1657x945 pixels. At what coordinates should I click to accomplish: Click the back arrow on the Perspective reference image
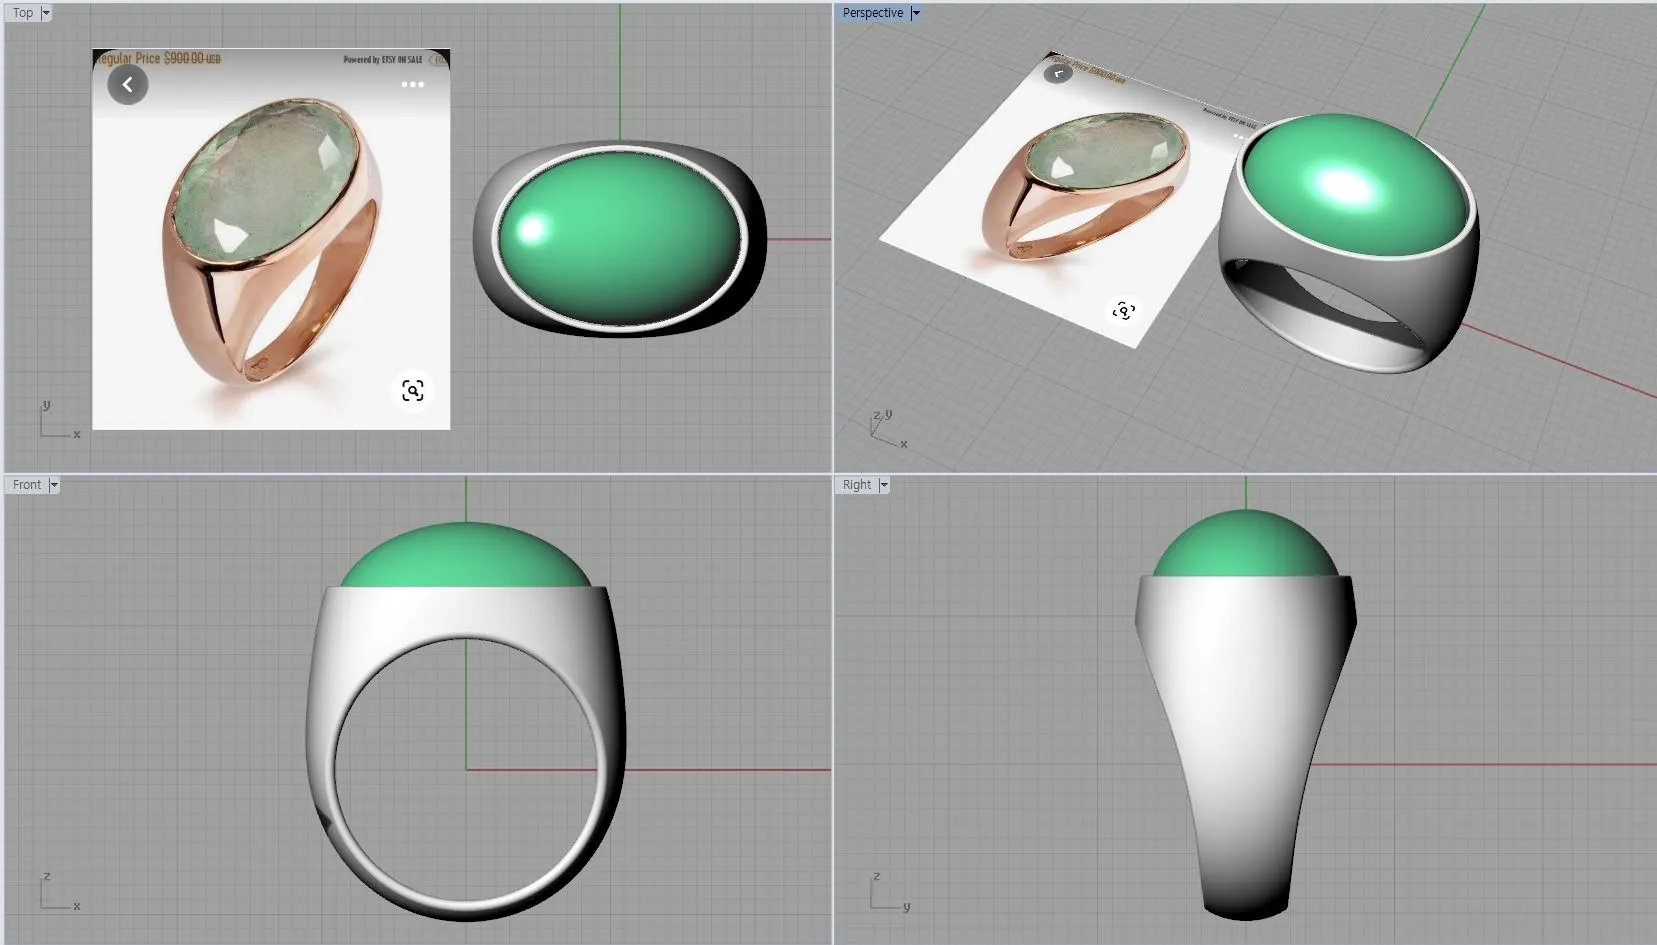(1058, 73)
